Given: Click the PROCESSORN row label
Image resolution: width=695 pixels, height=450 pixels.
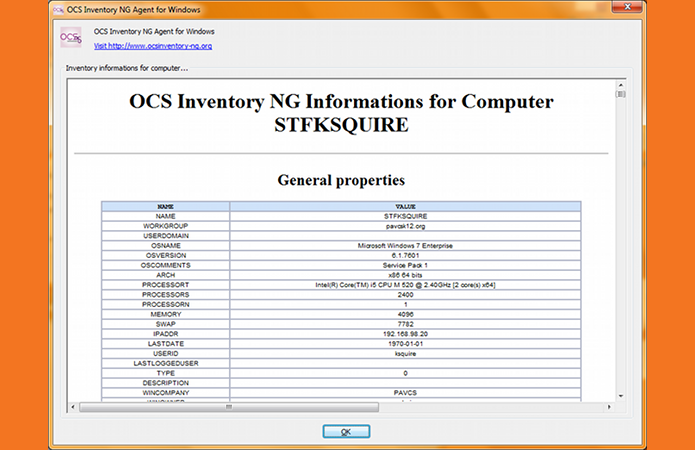Looking at the screenshot, I should (x=165, y=305).
